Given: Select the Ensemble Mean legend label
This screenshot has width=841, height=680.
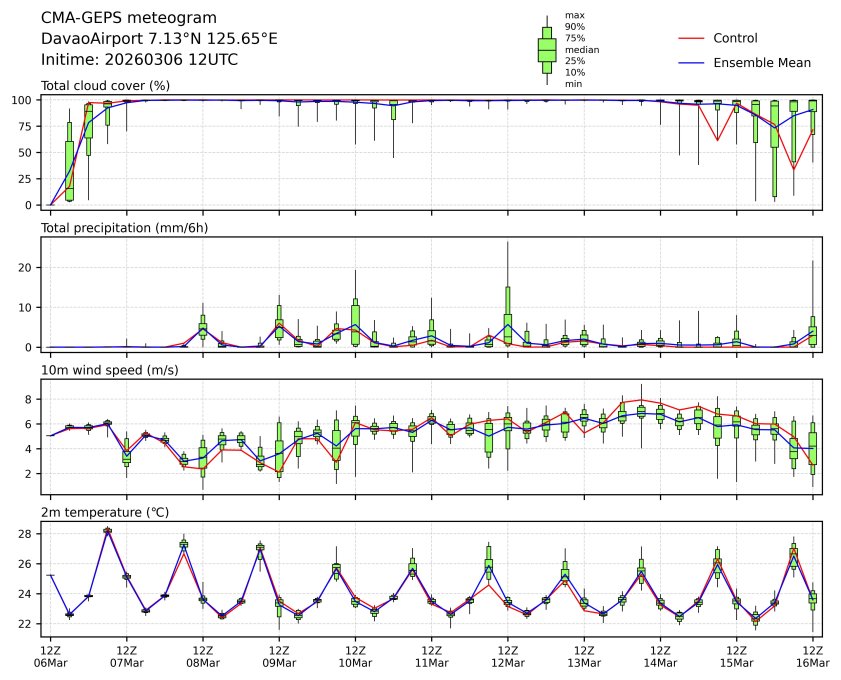Looking at the screenshot, I should [x=761, y=63].
